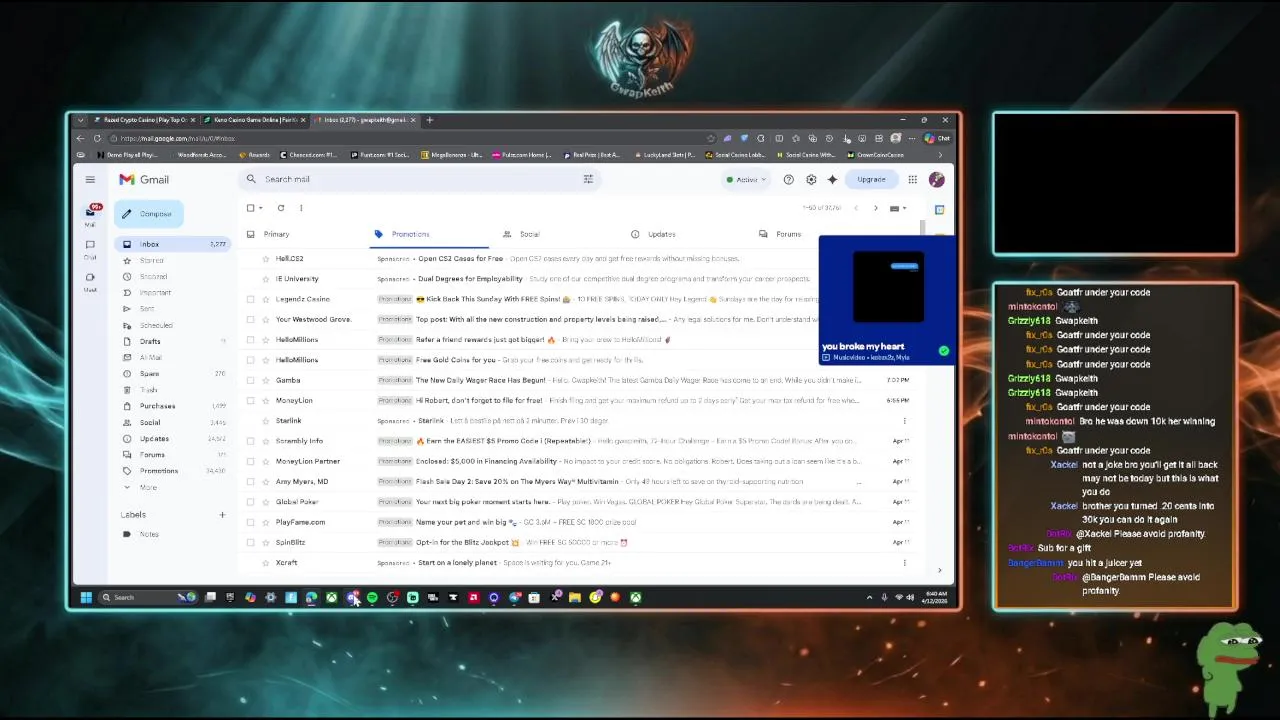Click inside the Search mail field
The image size is (1280, 720).
click(420, 179)
